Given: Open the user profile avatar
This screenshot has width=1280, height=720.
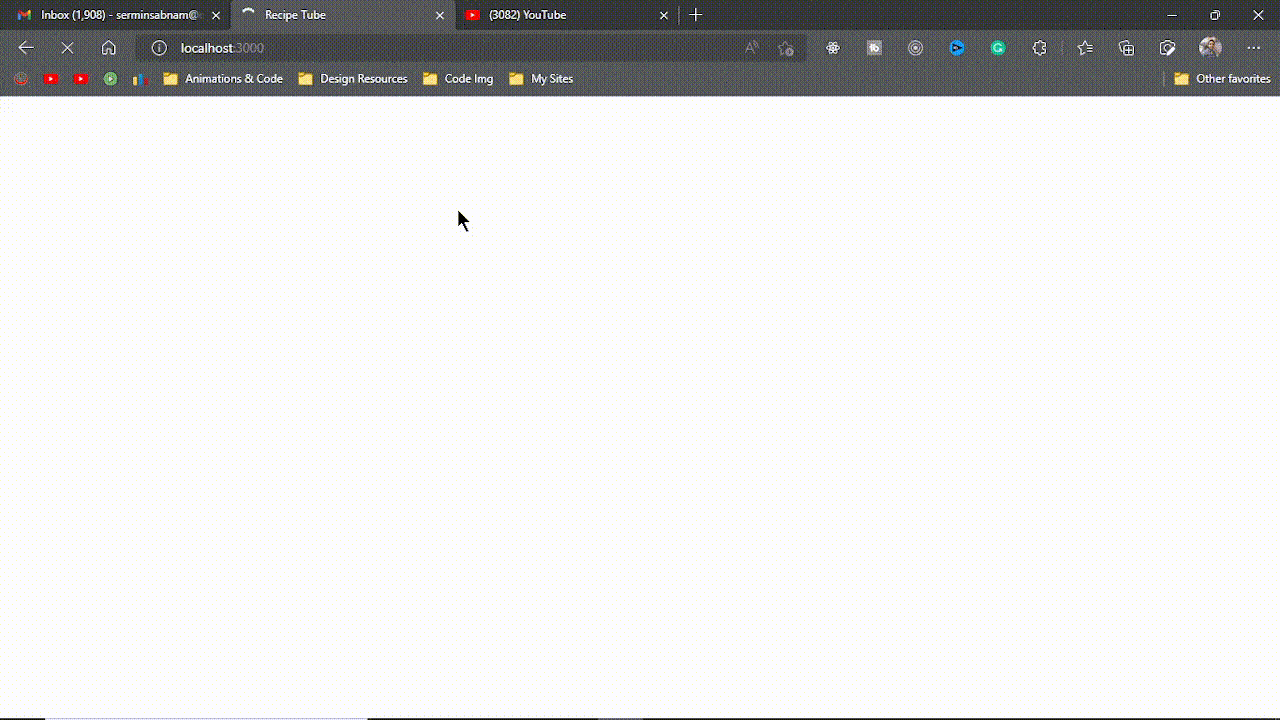Looking at the screenshot, I should tap(1210, 48).
